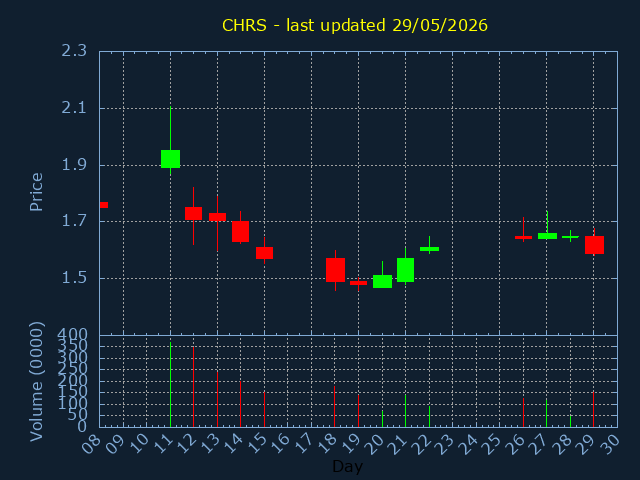Click the red volume bar on day 18
This screenshot has height=480, width=640.
pos(334,407)
